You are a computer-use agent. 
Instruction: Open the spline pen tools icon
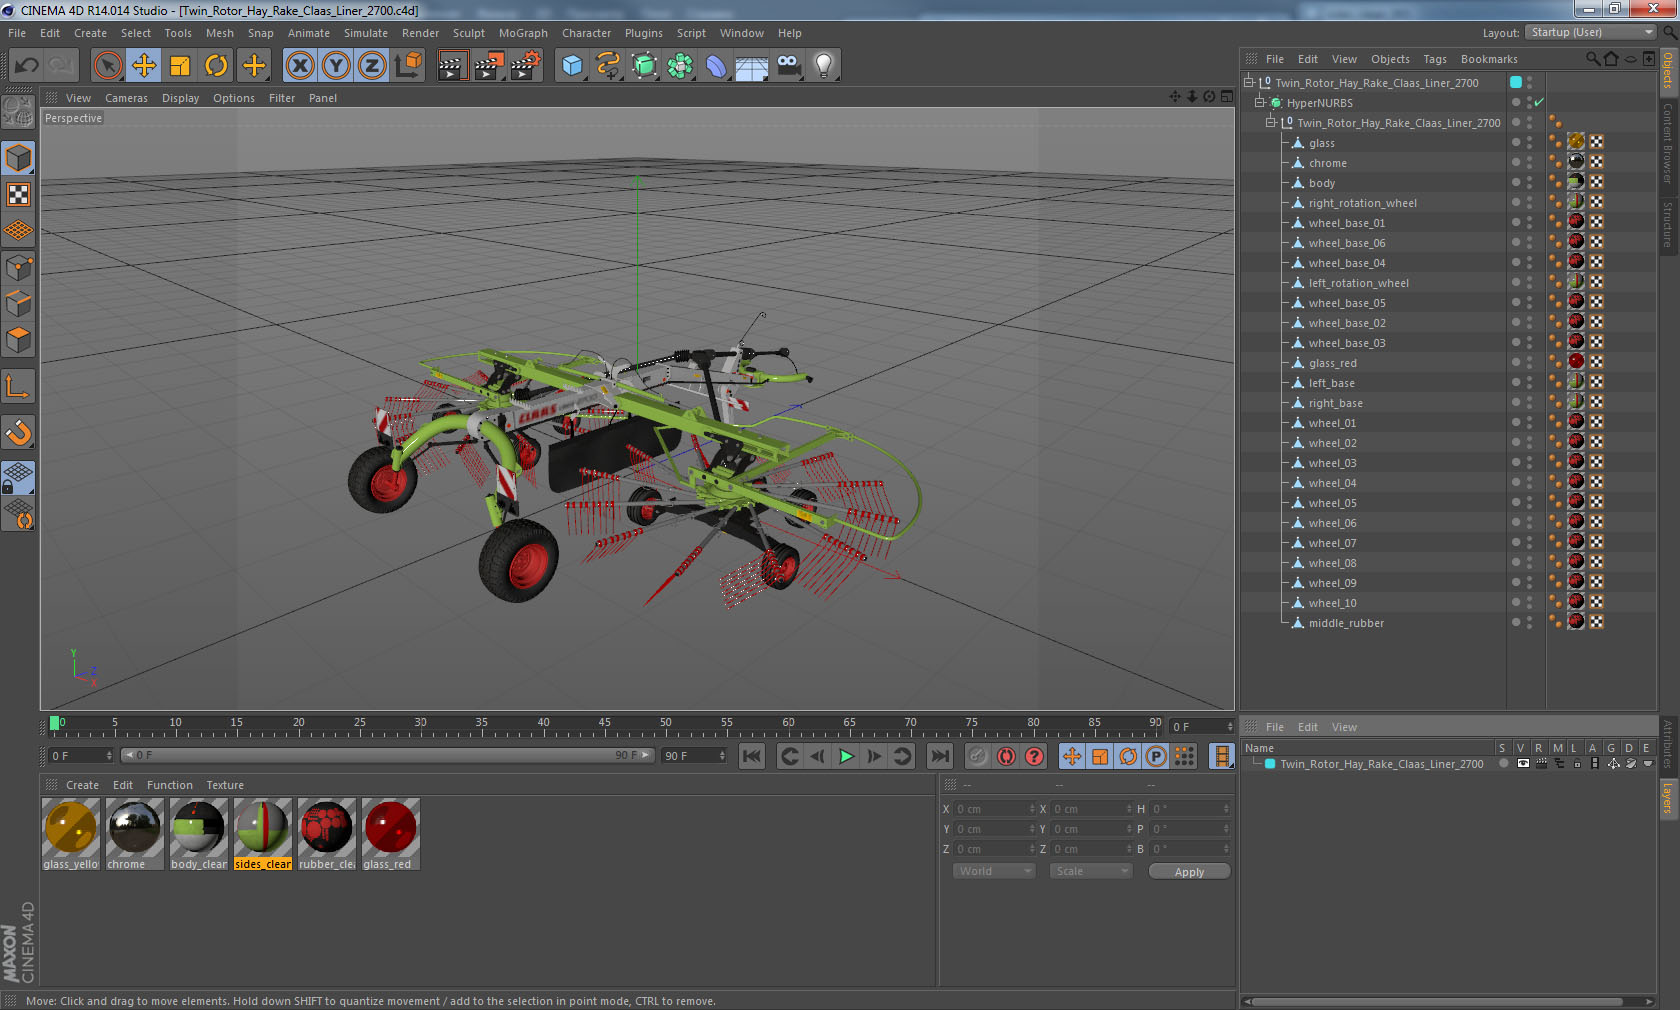tap(608, 66)
